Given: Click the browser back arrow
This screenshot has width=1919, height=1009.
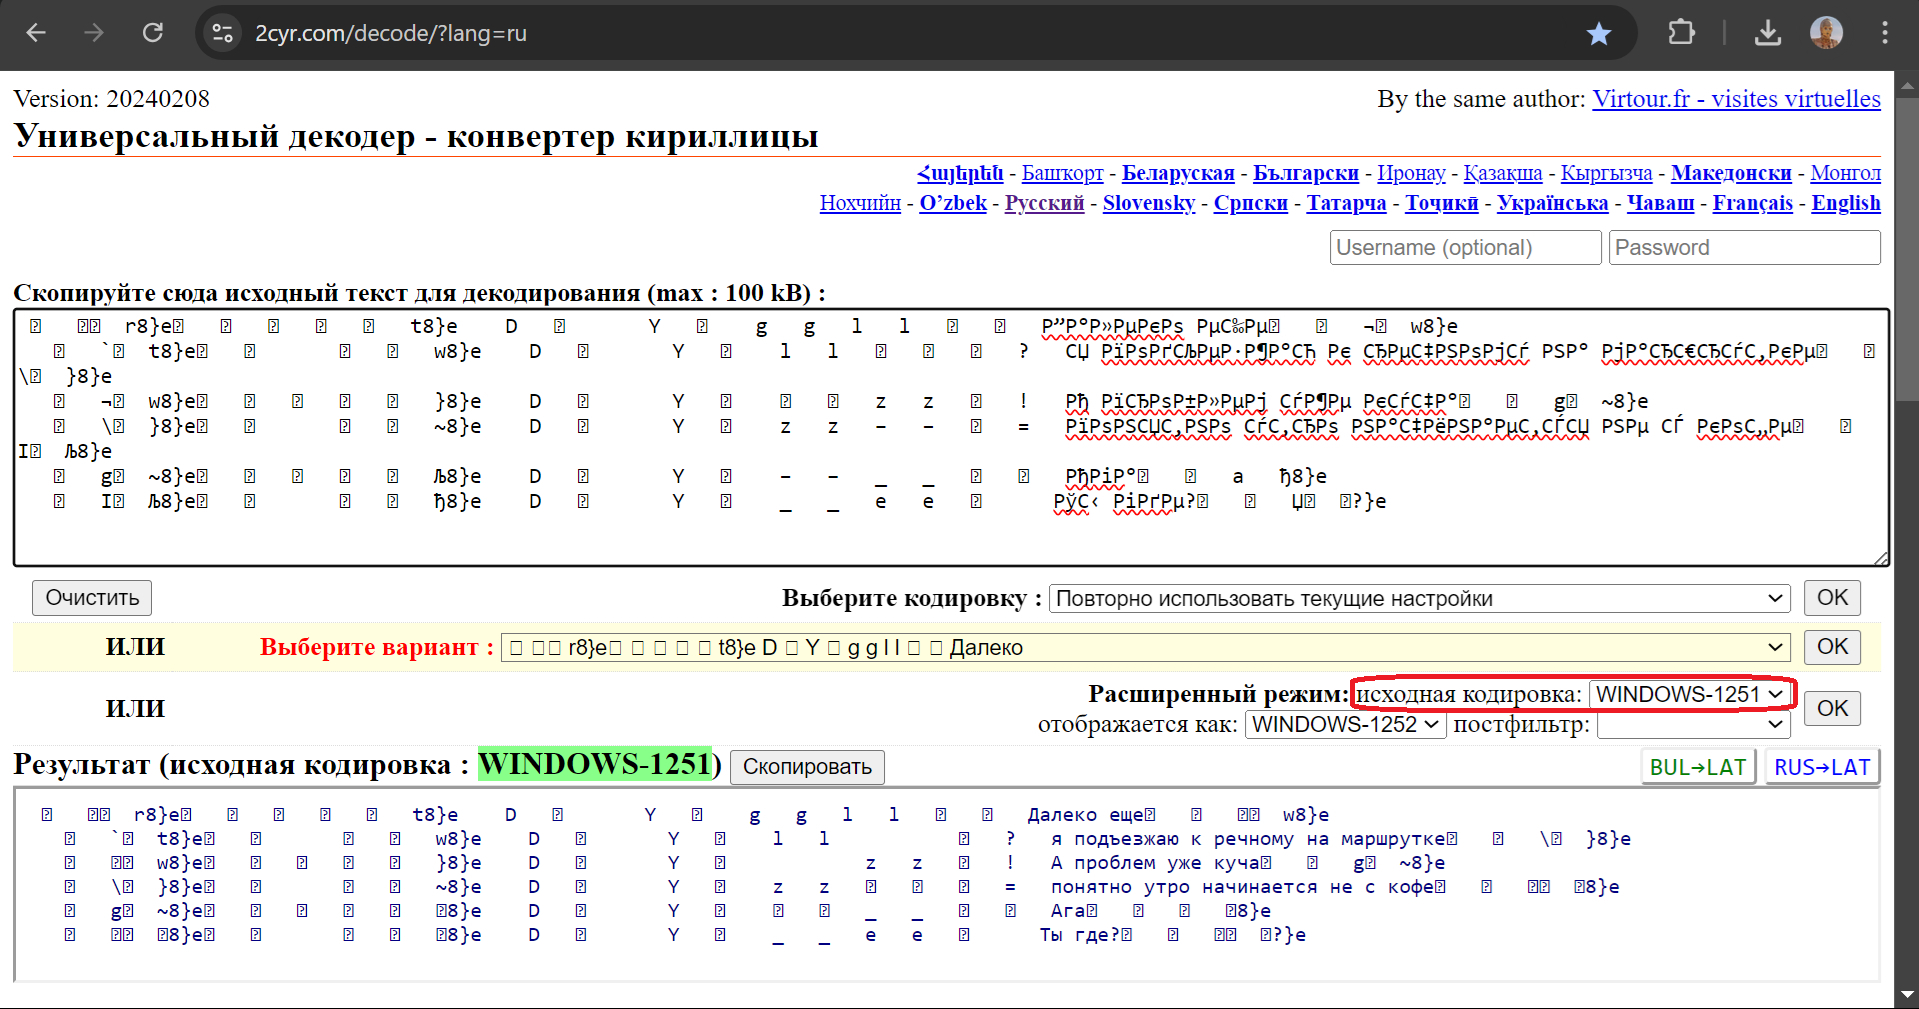Looking at the screenshot, I should [36, 33].
